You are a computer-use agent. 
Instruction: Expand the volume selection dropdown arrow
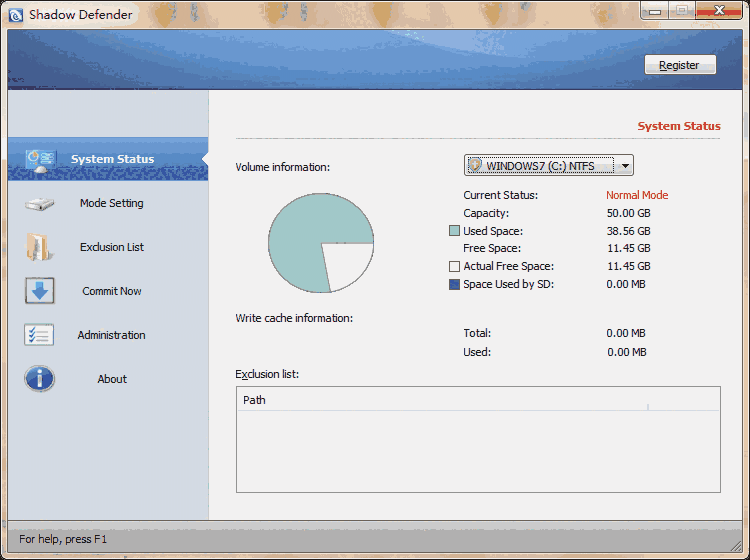pyautogui.click(x=625, y=166)
